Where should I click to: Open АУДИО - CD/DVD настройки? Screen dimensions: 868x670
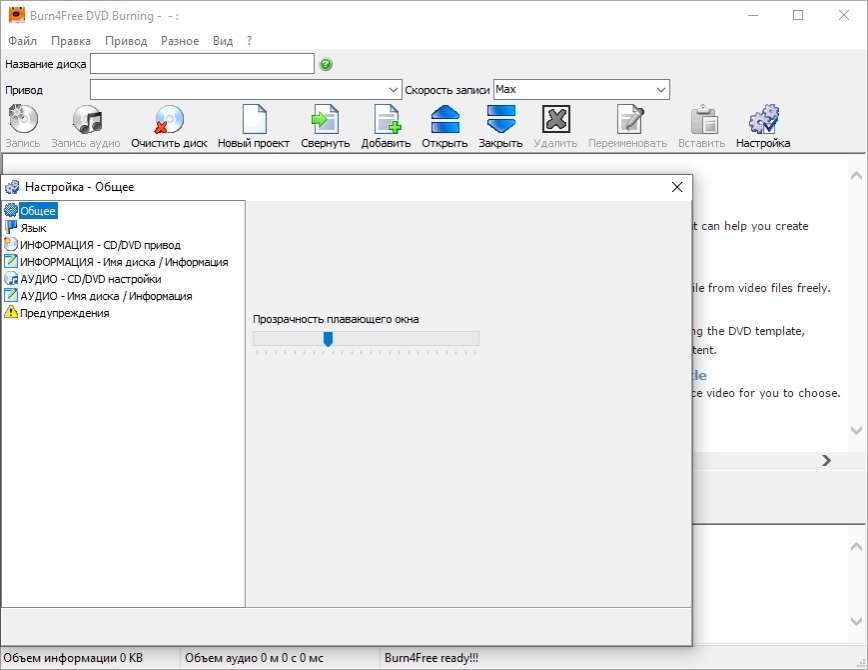(91, 279)
